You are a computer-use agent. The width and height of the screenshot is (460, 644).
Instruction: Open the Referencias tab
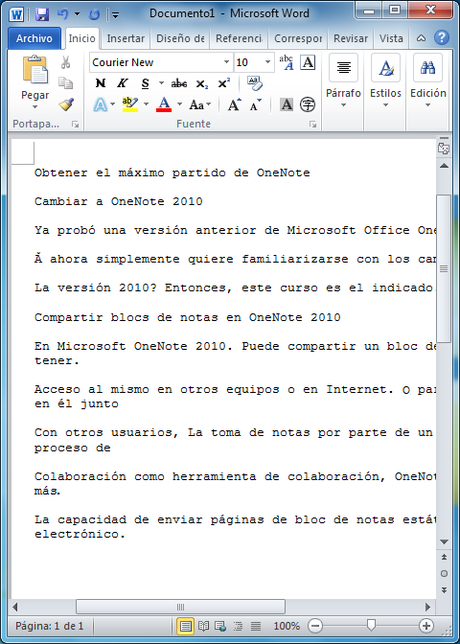239,39
